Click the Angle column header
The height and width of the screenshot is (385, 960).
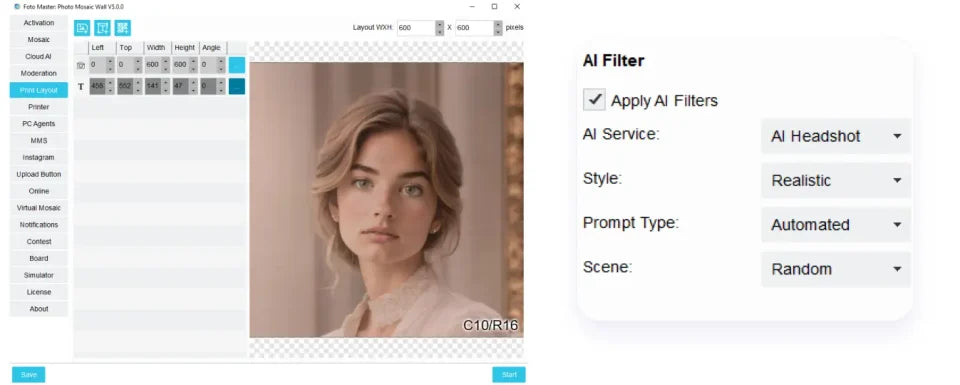point(212,47)
